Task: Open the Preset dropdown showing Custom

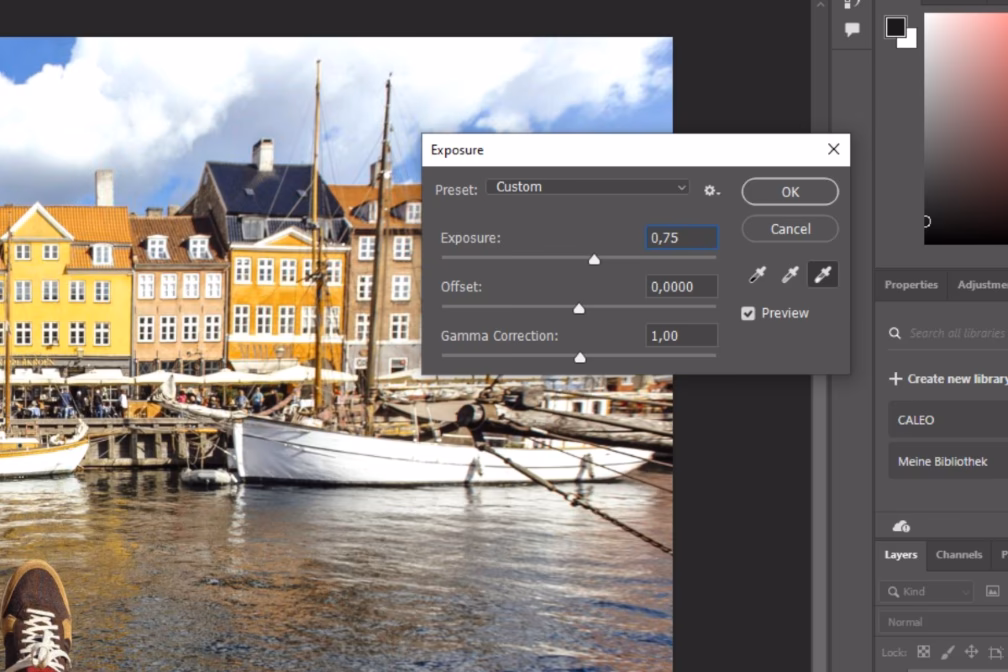Action: 588,187
